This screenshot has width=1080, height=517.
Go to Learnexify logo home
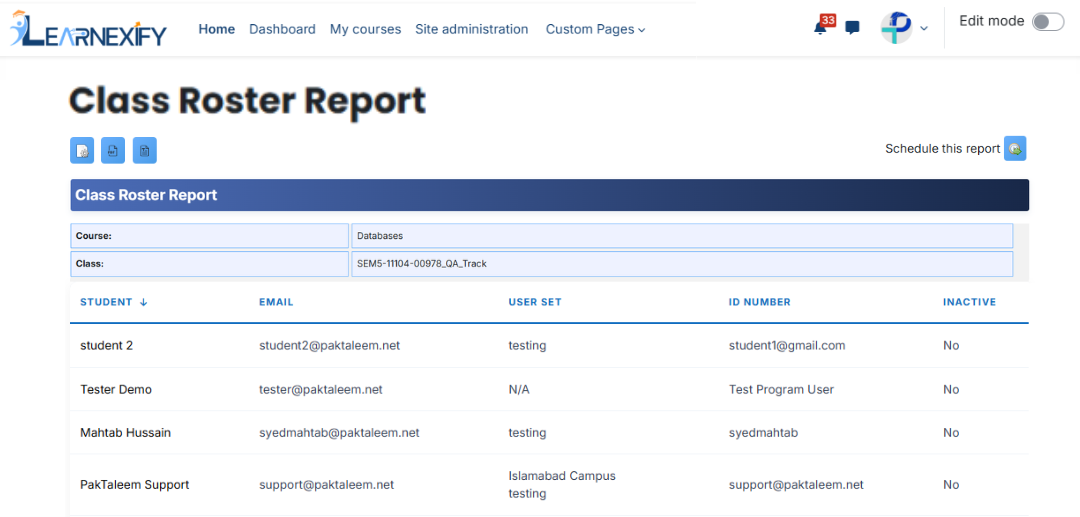tap(88, 29)
